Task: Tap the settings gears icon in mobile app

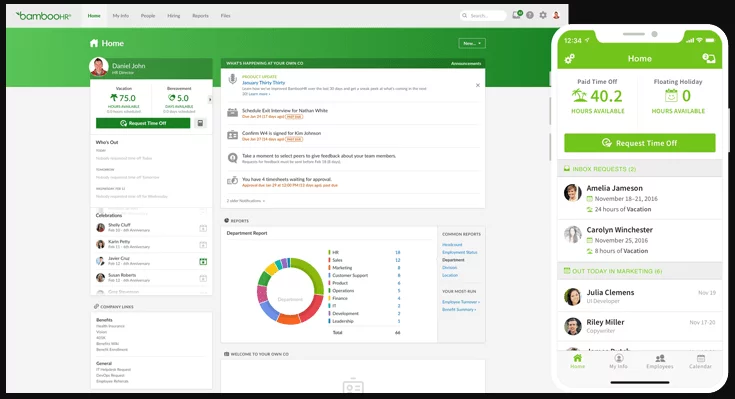Action: 570,59
